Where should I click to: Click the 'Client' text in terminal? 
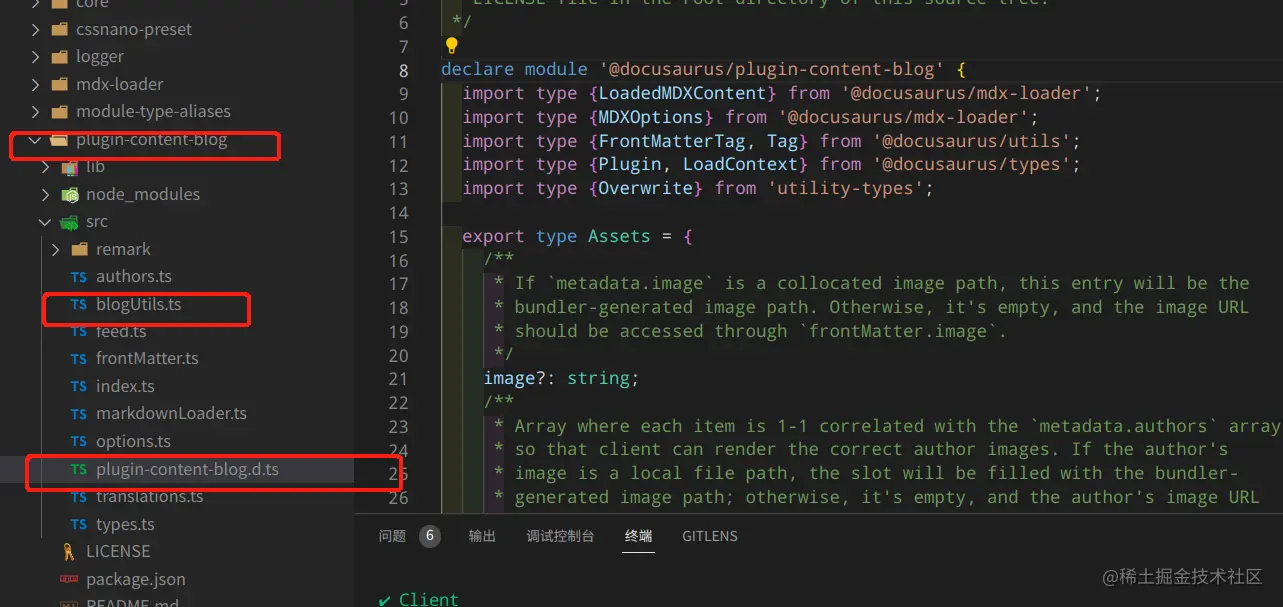428,599
